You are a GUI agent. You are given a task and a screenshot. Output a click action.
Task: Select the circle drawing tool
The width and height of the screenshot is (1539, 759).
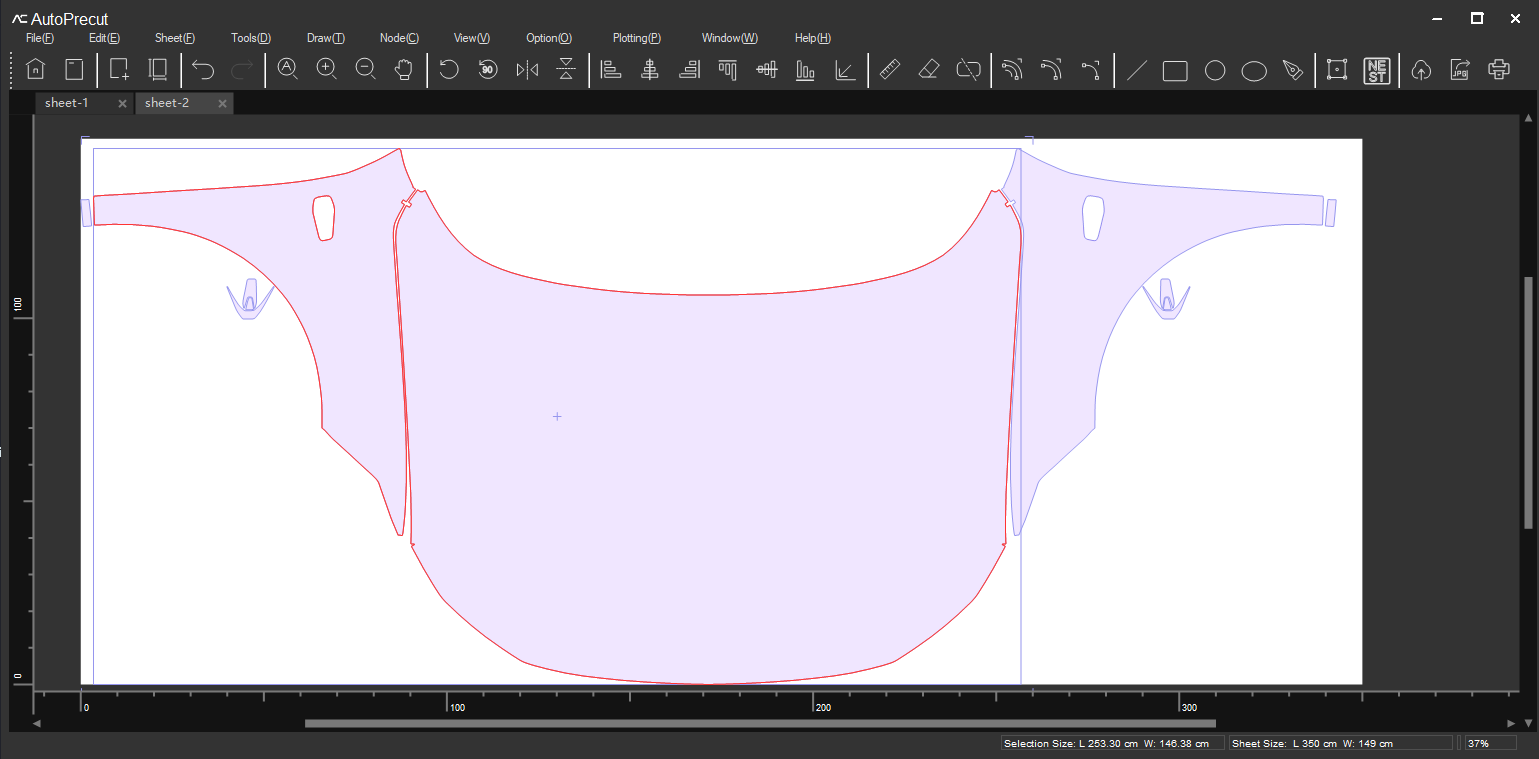pos(1215,70)
